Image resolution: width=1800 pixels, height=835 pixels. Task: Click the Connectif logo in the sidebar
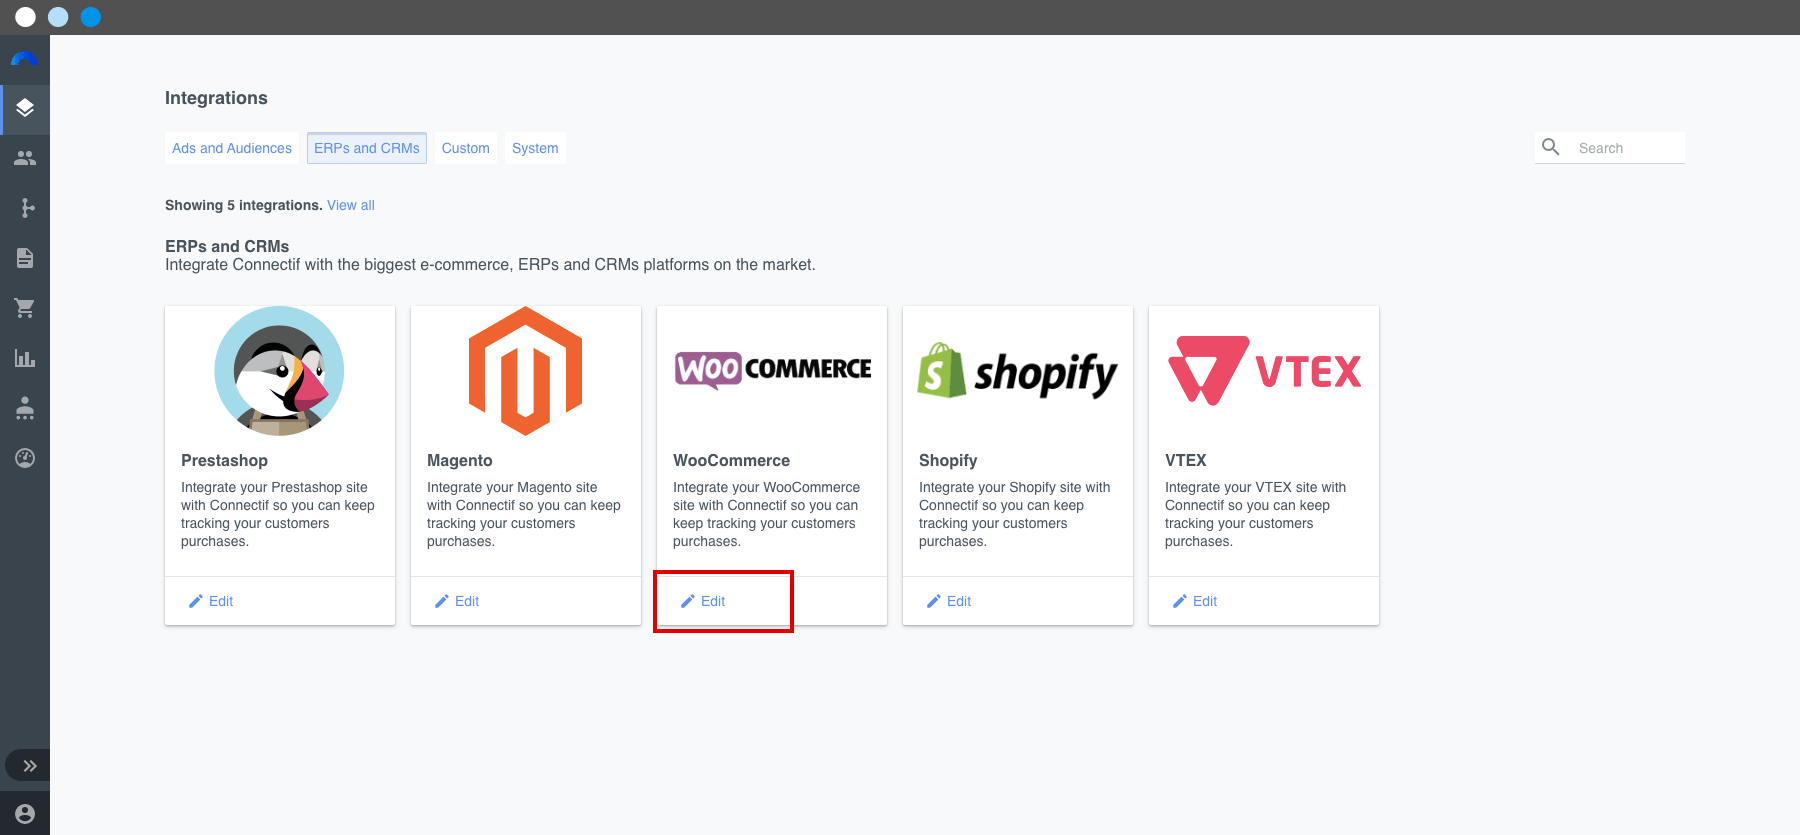coord(24,59)
